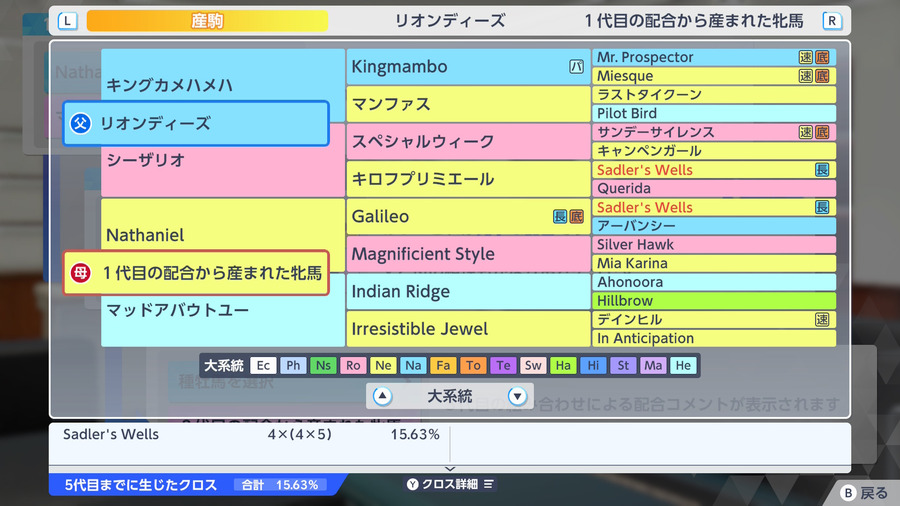Click 底 icon on Miesque row
Screen dimensions: 900x506
(x=822, y=76)
